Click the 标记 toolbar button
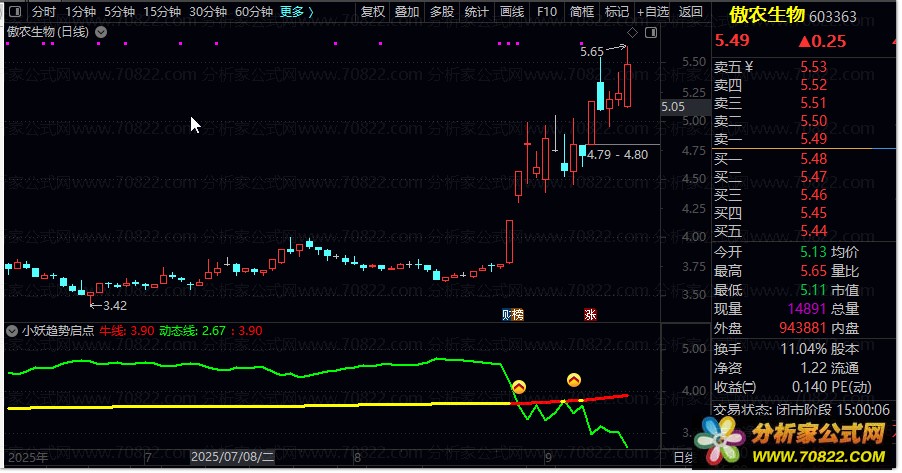902x473 pixels. click(617, 12)
